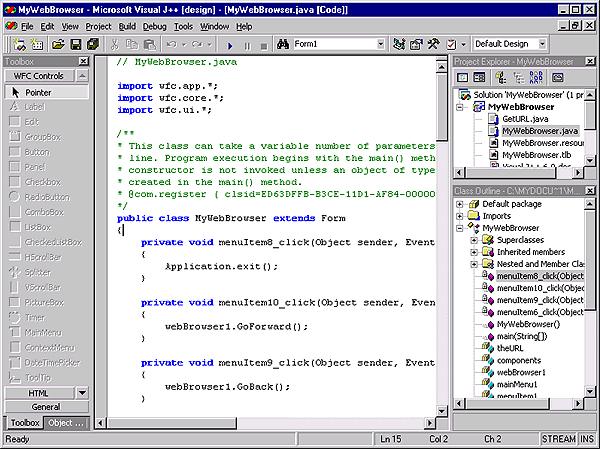Select menuItem10_click in Class Outline
This screenshot has height=449, width=600.
tap(540, 288)
